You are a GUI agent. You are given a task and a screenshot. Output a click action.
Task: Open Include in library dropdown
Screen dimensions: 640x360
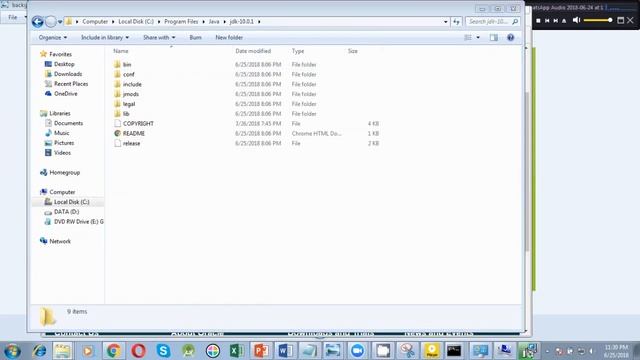click(x=105, y=38)
